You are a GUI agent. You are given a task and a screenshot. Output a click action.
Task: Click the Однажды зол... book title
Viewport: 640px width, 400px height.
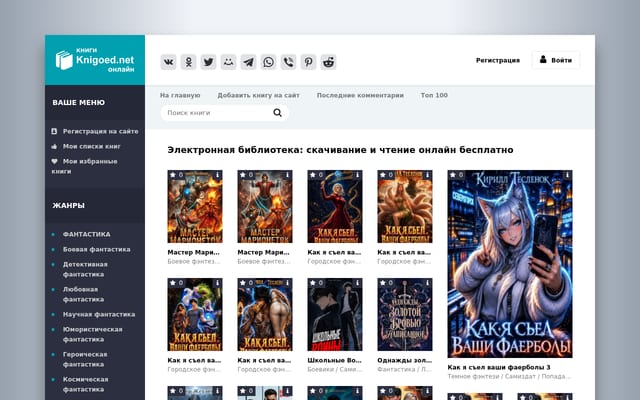click(404, 360)
